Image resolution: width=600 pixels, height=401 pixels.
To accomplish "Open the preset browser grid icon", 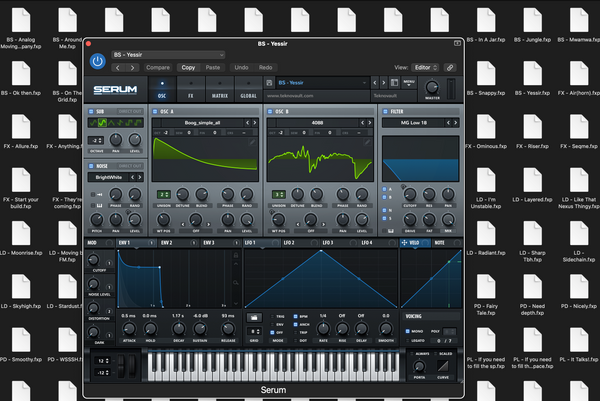I will pyautogui.click(x=394, y=83).
